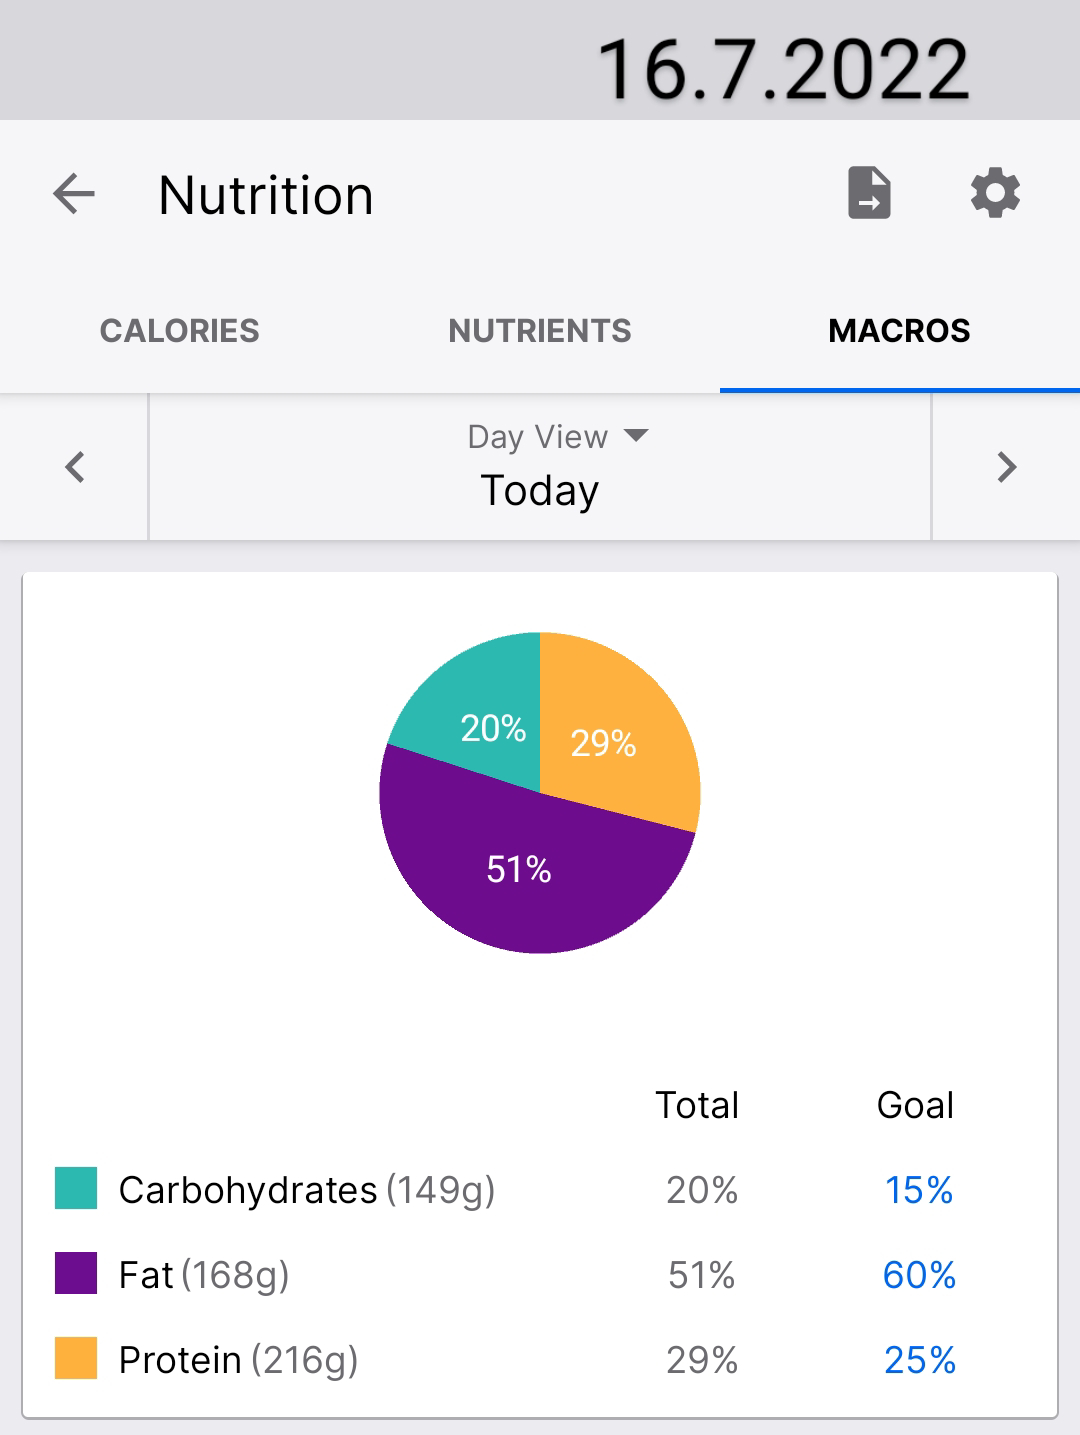
Task: Select the Macros tab
Action: click(x=899, y=331)
